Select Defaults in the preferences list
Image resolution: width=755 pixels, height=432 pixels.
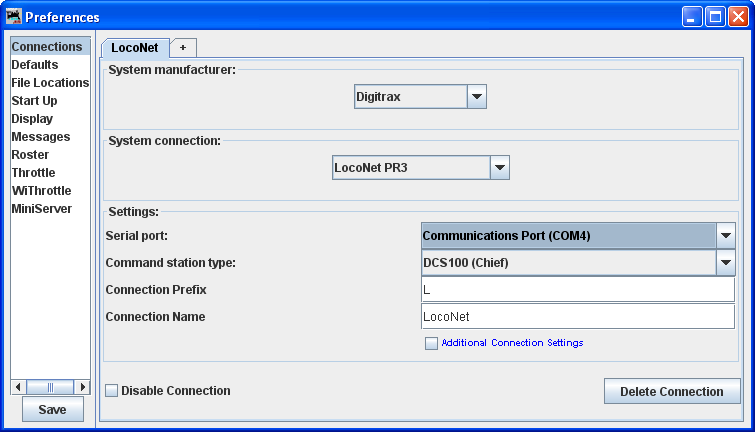[35, 65]
